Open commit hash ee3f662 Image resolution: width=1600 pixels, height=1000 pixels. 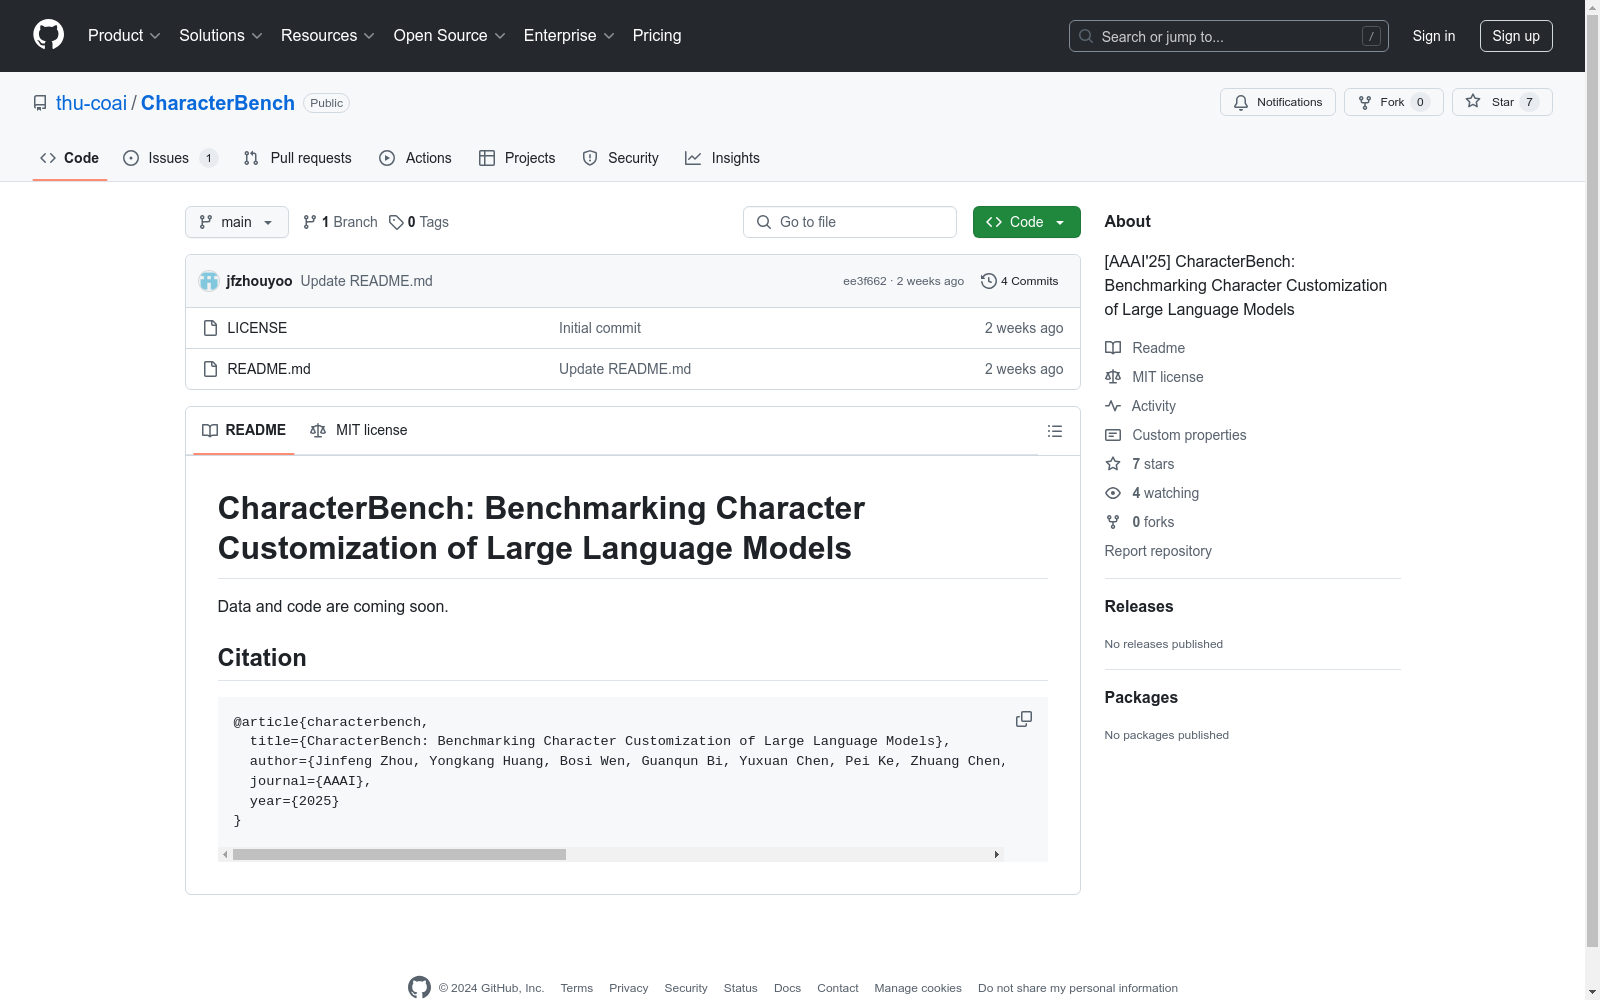click(865, 281)
